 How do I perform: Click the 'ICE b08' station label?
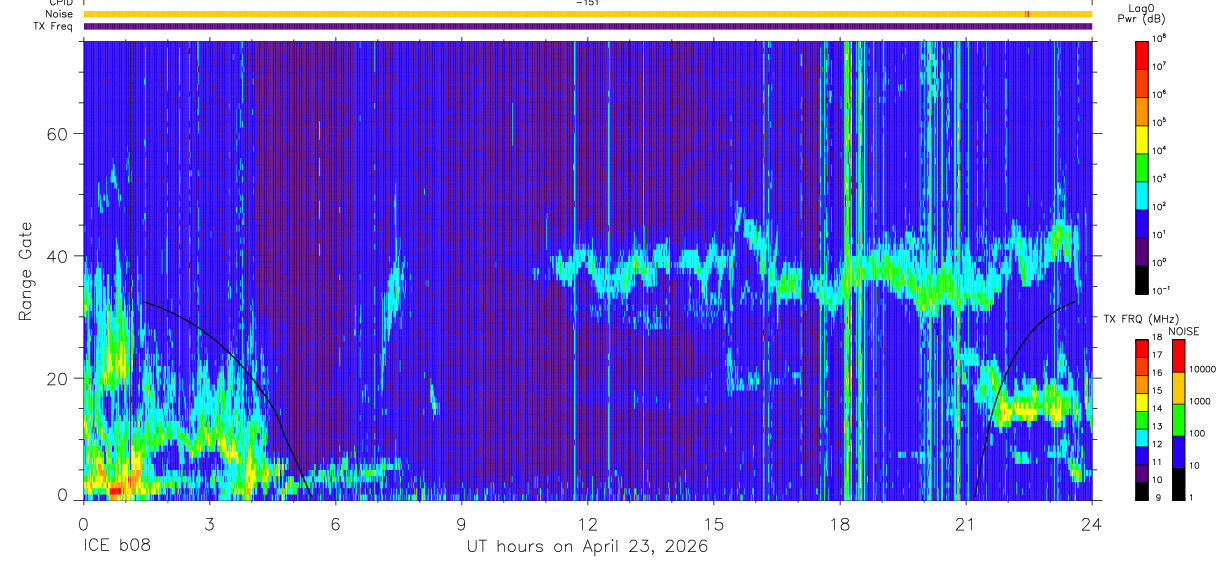coord(115,547)
